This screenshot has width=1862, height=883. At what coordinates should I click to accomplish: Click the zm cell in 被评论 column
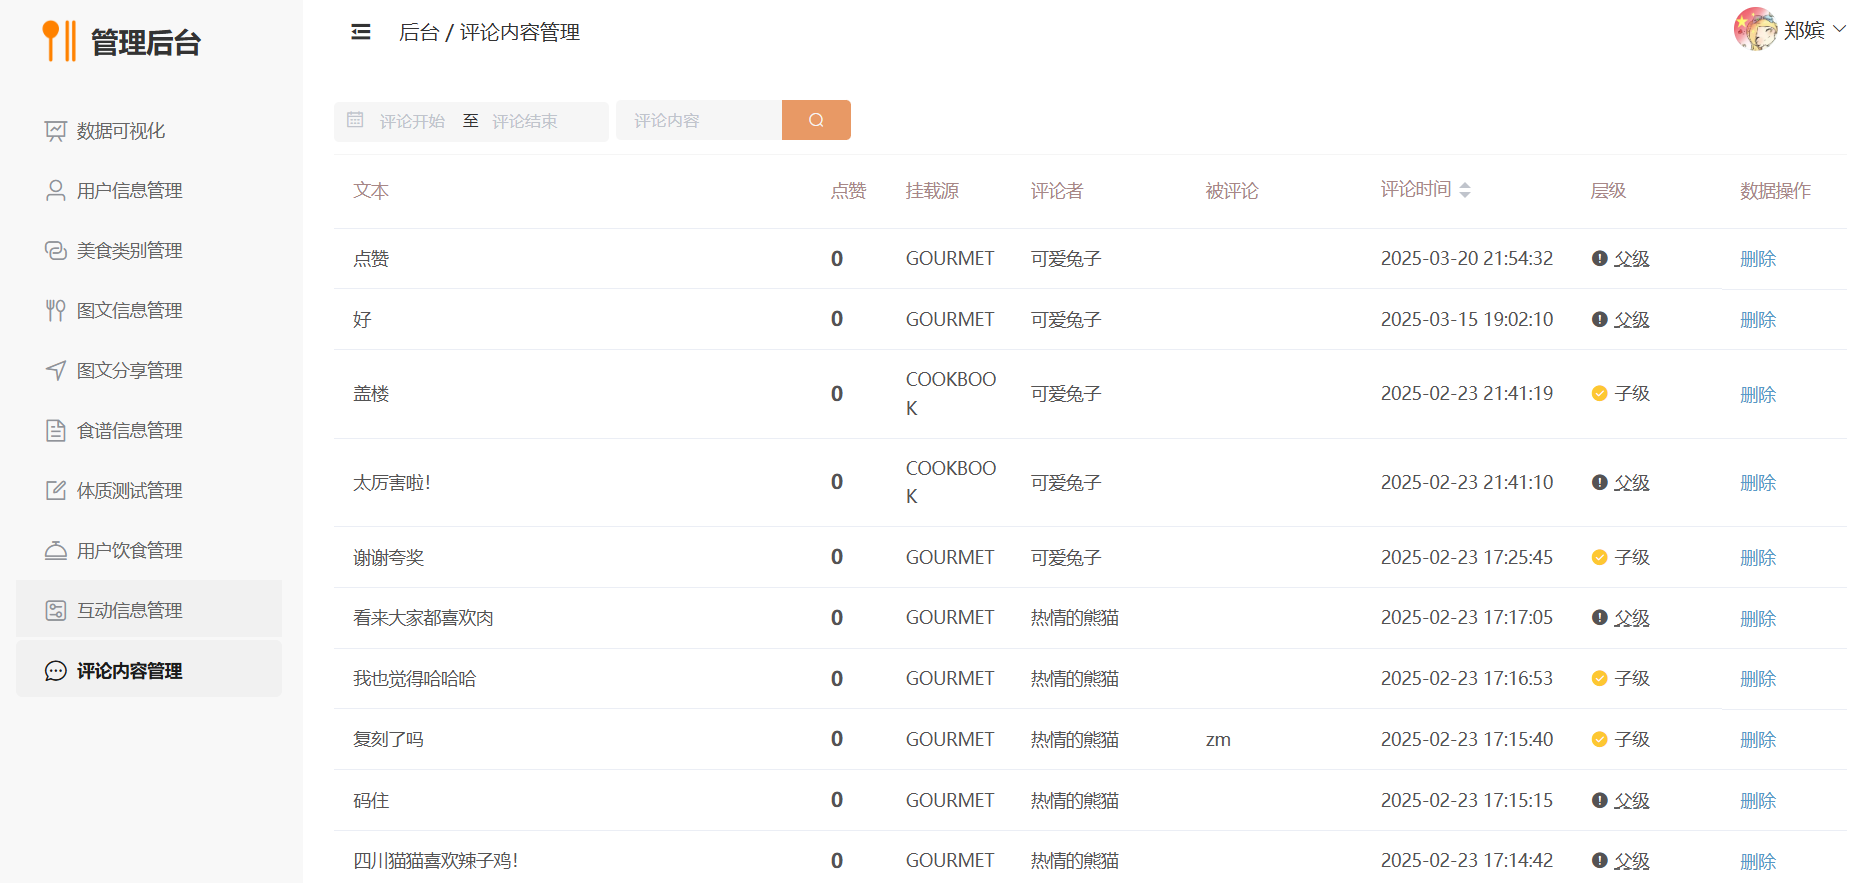coord(1218,740)
